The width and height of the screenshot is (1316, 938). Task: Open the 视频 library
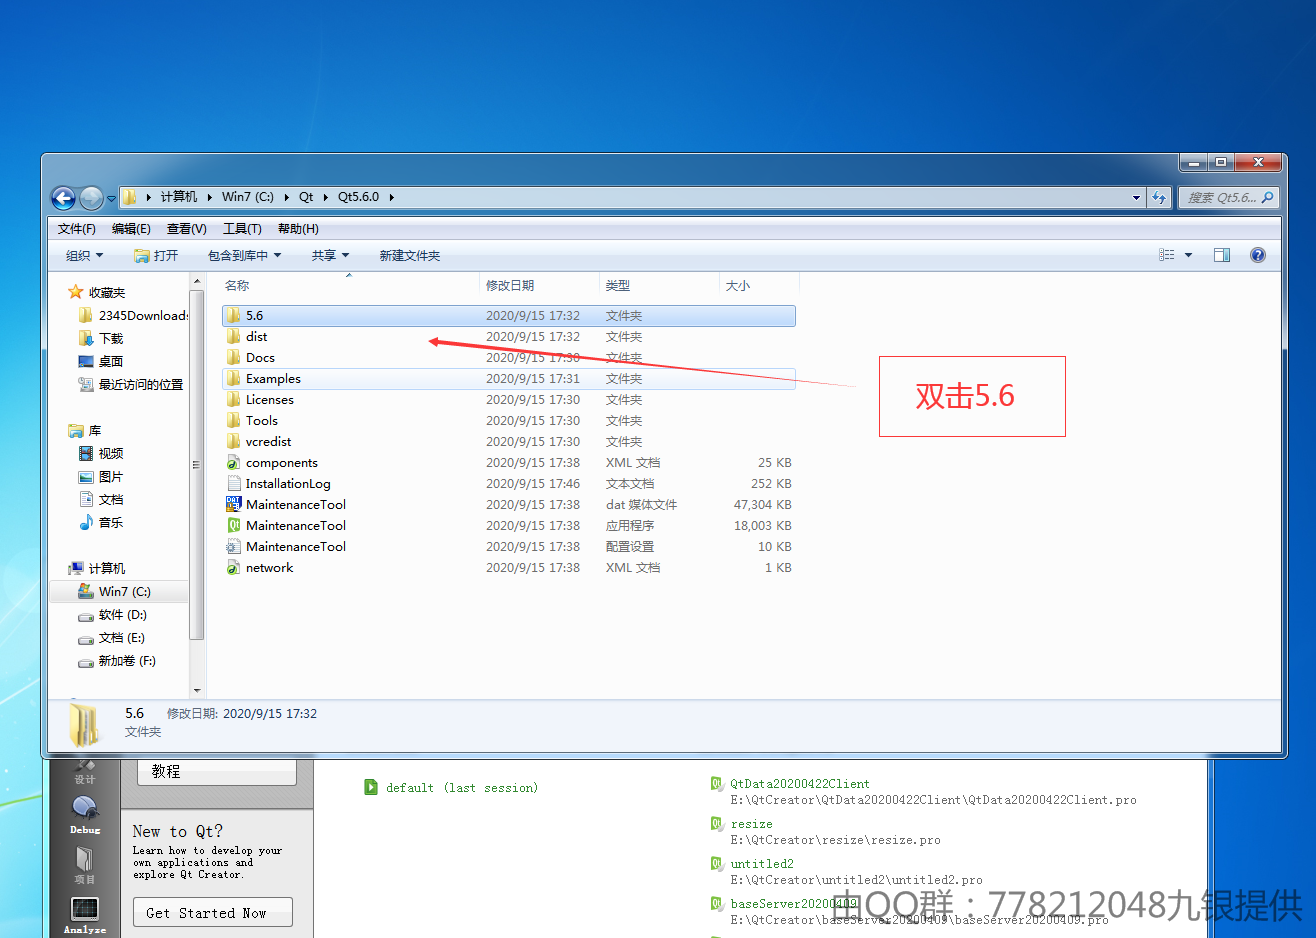coord(100,454)
